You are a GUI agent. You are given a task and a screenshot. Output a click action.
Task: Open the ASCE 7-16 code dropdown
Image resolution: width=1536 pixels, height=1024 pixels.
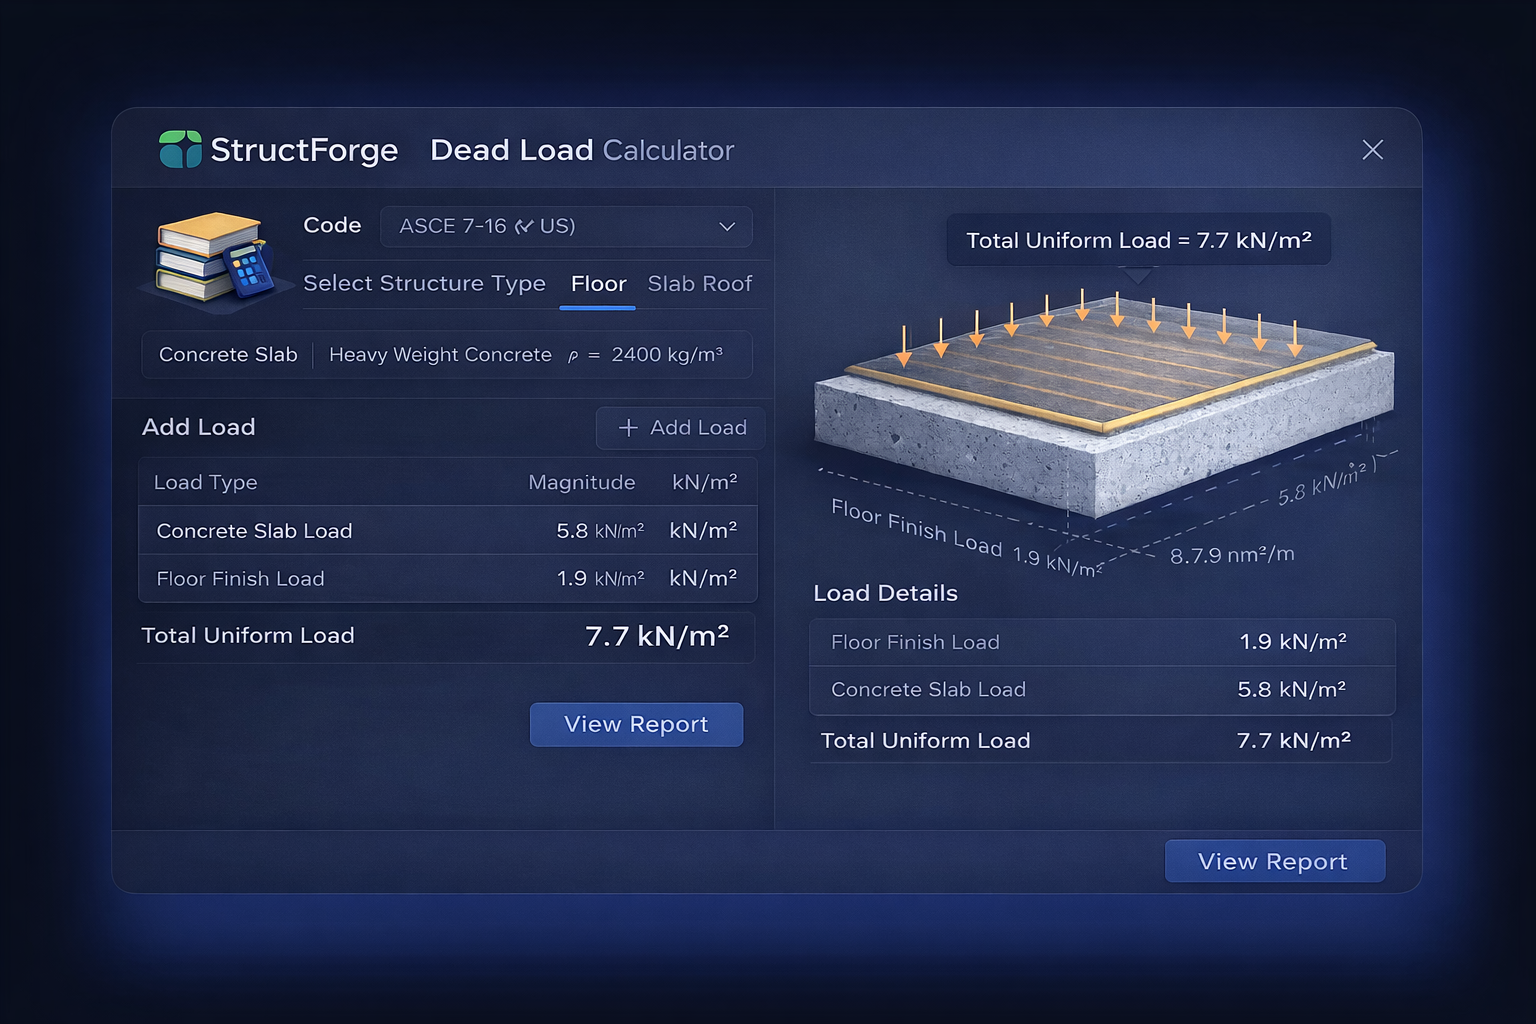(565, 226)
